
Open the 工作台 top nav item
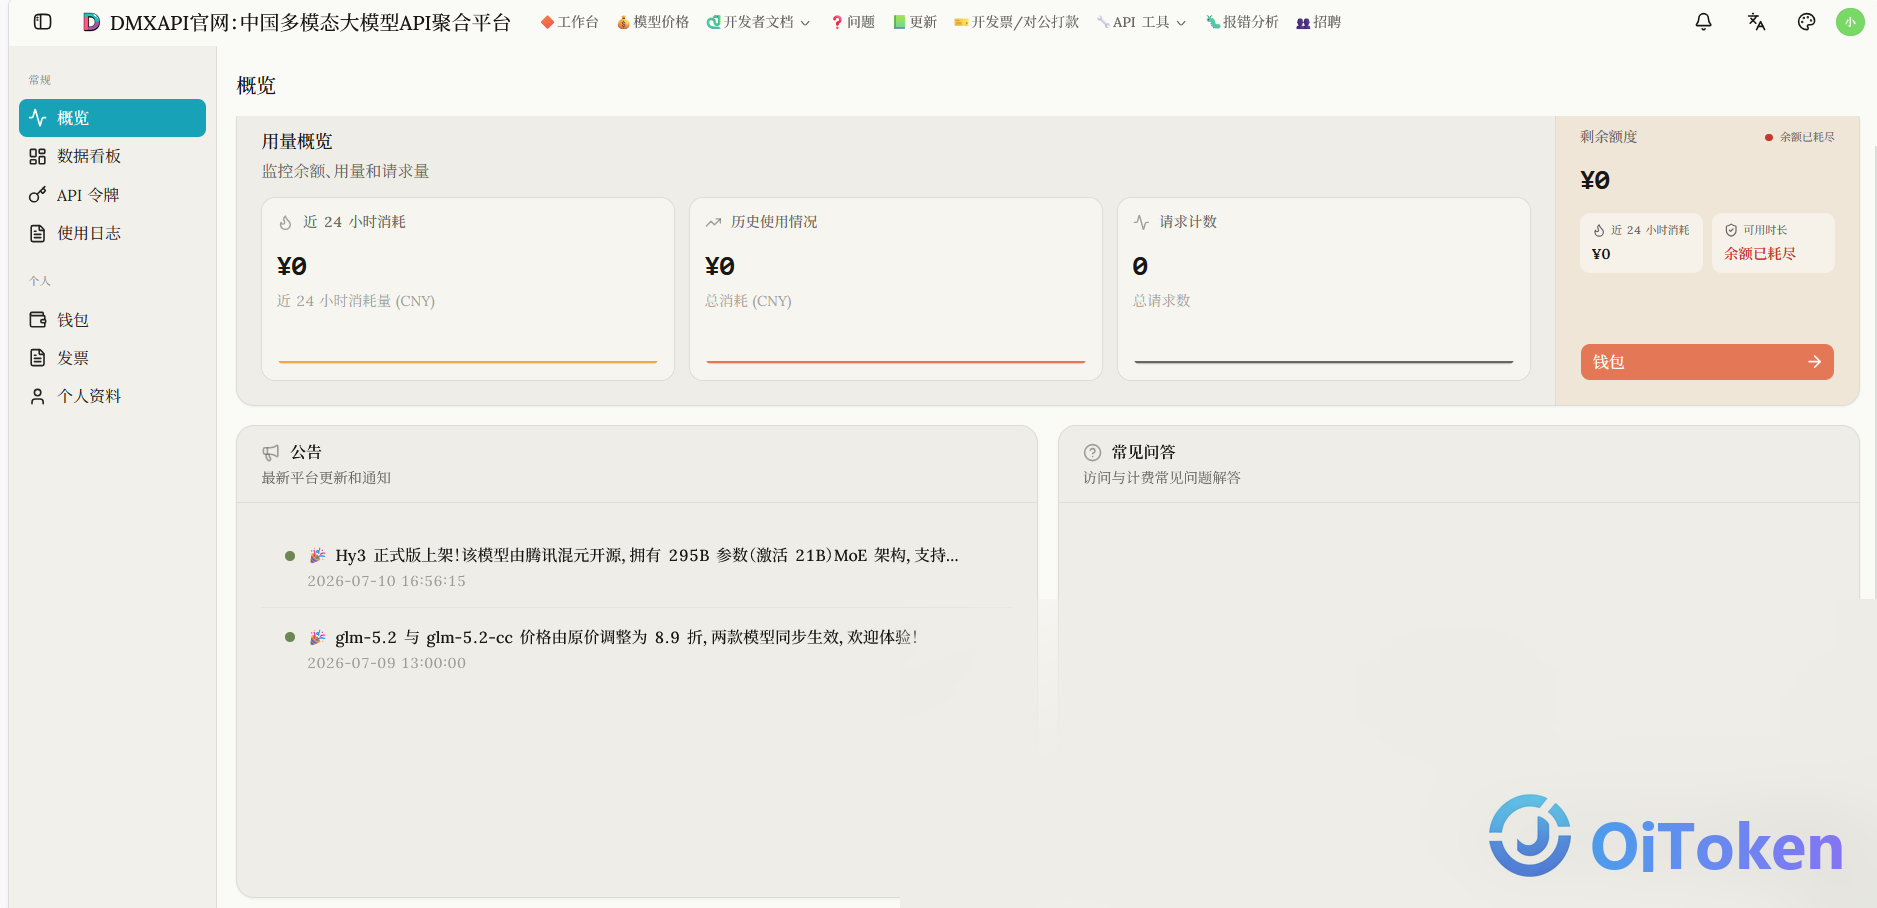pos(569,22)
